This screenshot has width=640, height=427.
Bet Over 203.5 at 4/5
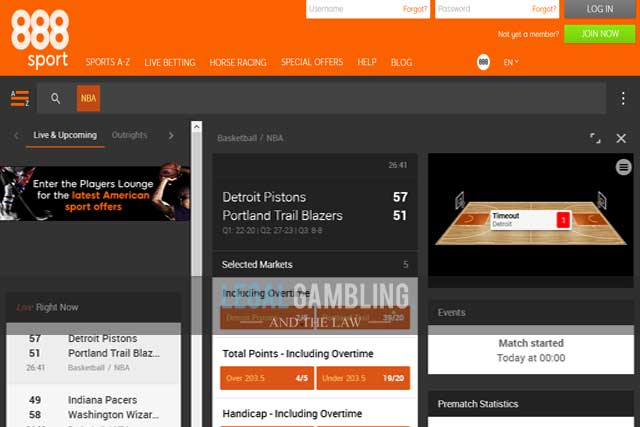click(x=267, y=378)
